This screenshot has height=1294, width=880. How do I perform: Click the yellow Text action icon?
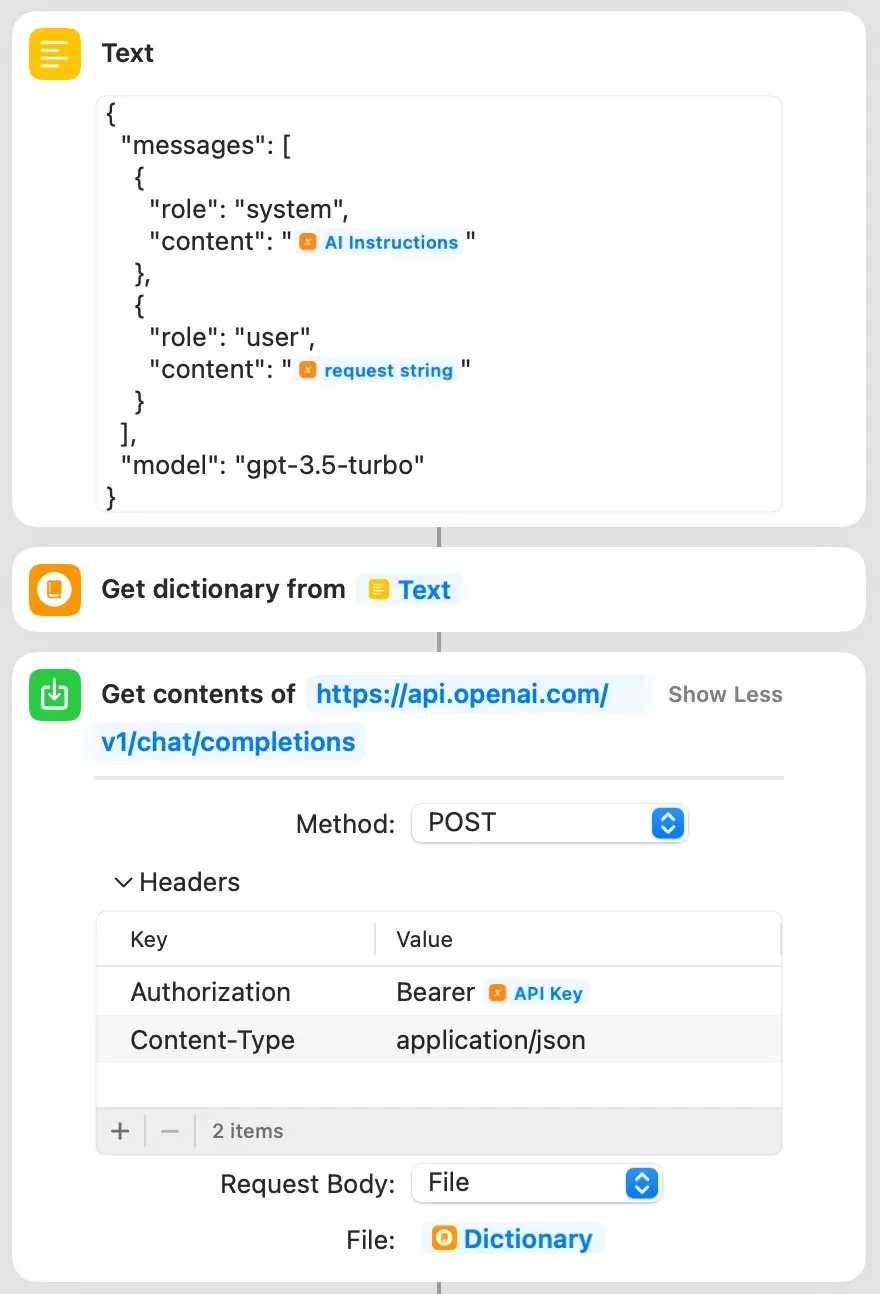[x=55, y=54]
